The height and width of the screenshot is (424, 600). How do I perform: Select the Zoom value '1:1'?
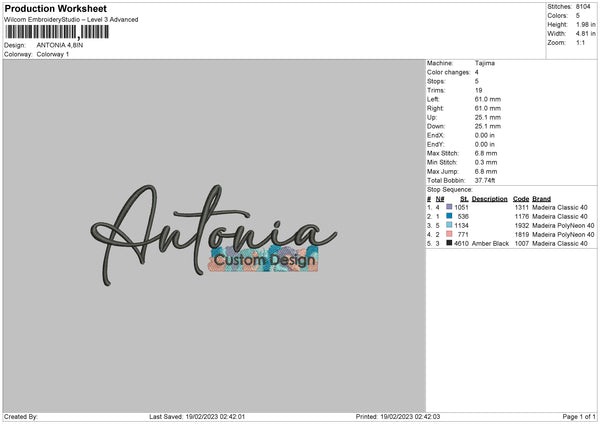tap(580, 42)
